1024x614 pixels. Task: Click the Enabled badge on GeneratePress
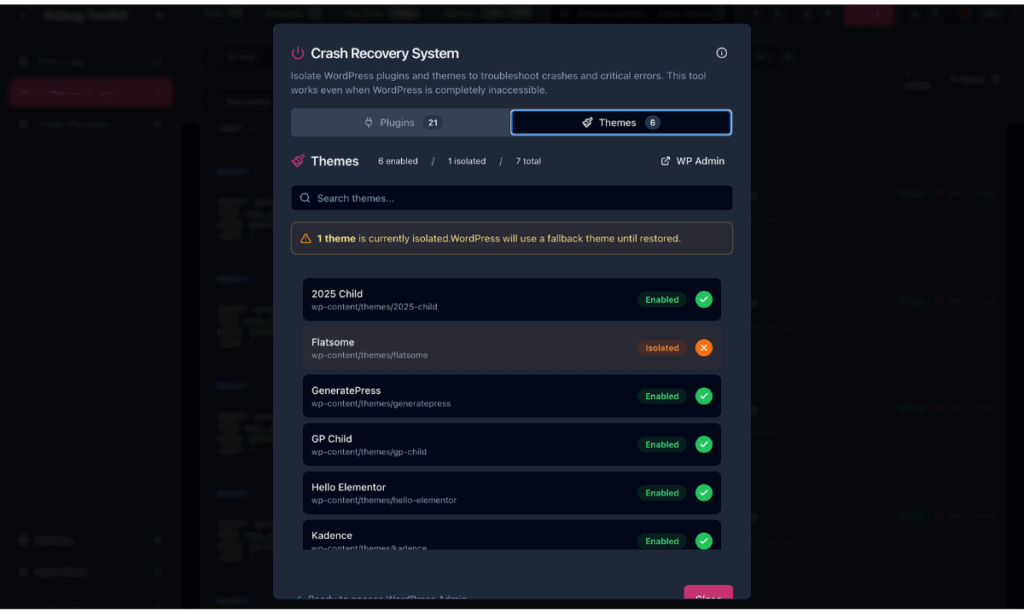click(662, 396)
